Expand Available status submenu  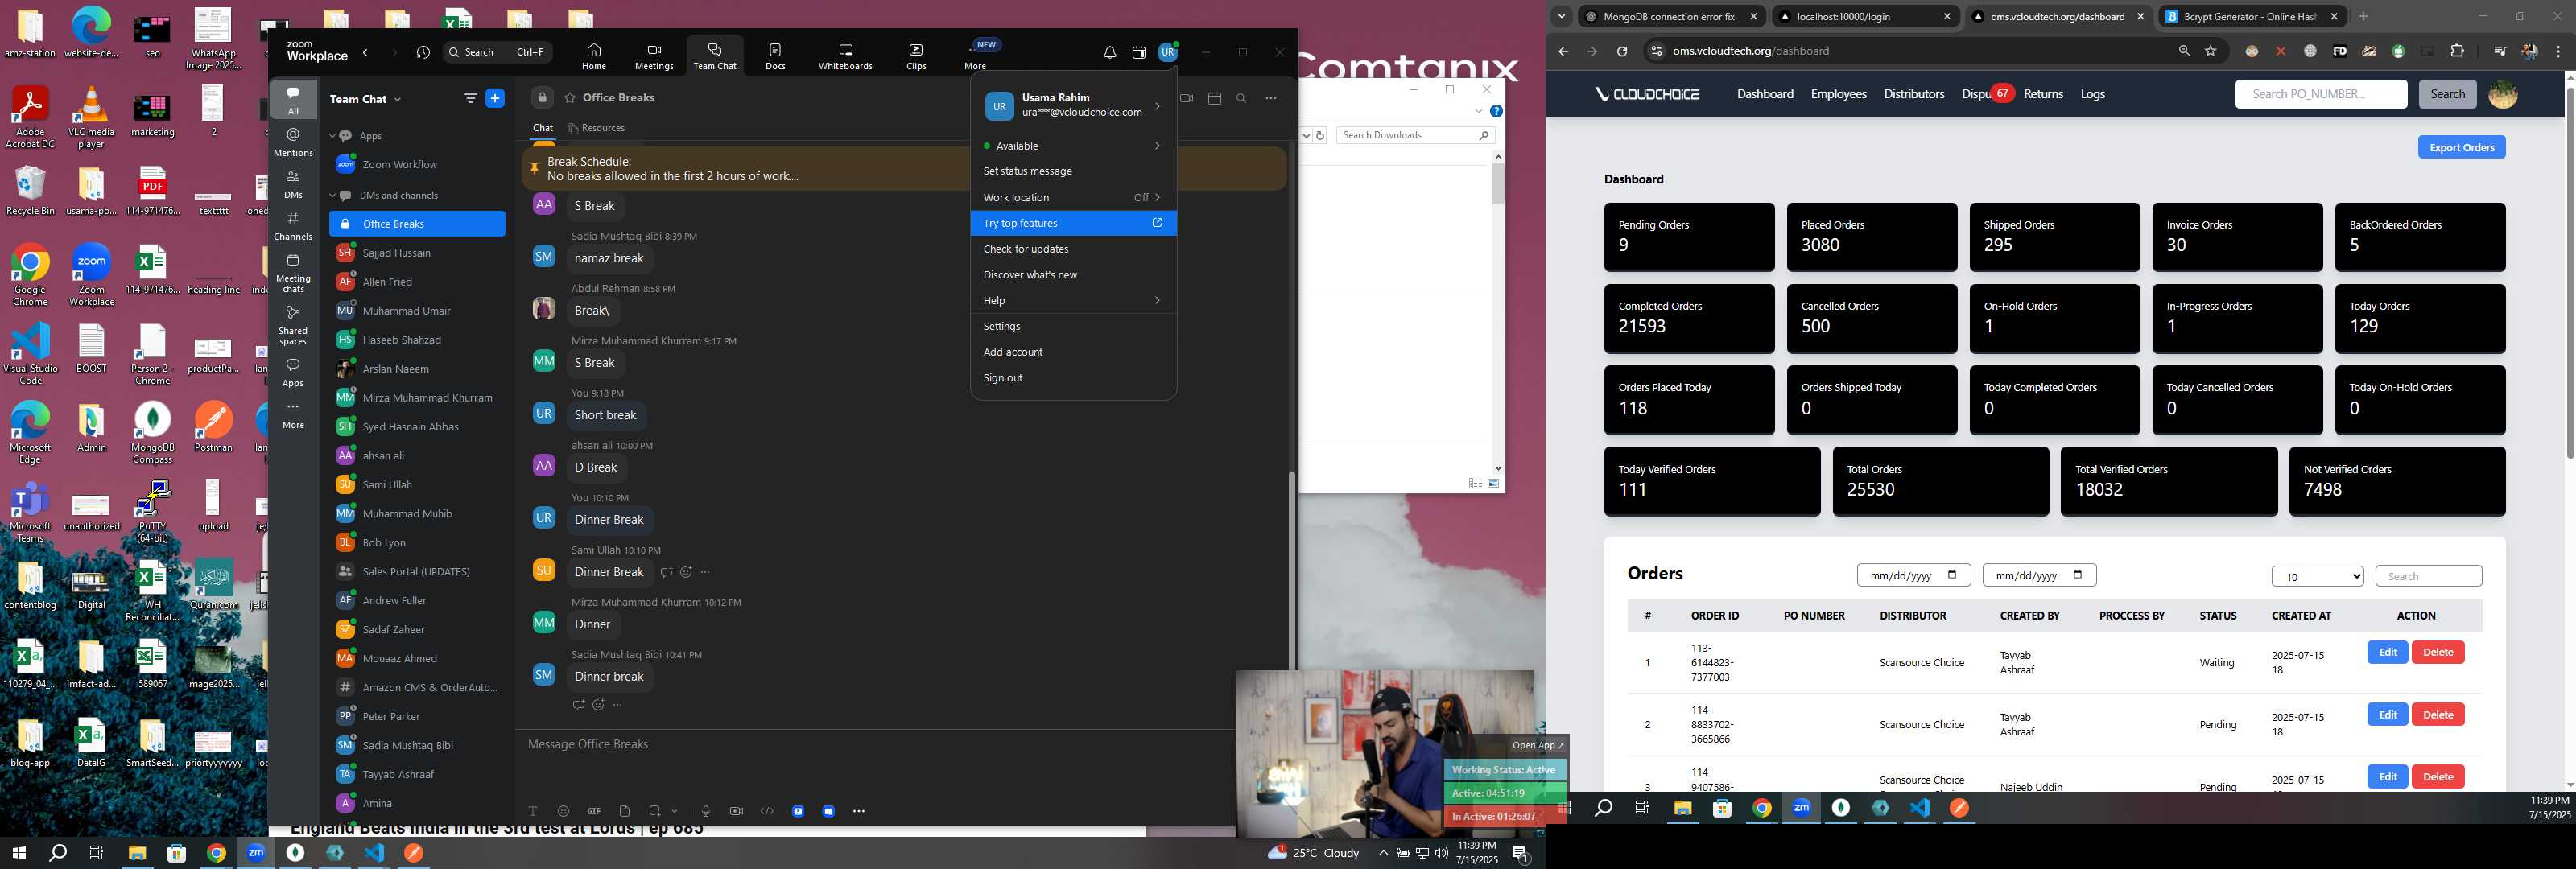coord(1157,146)
